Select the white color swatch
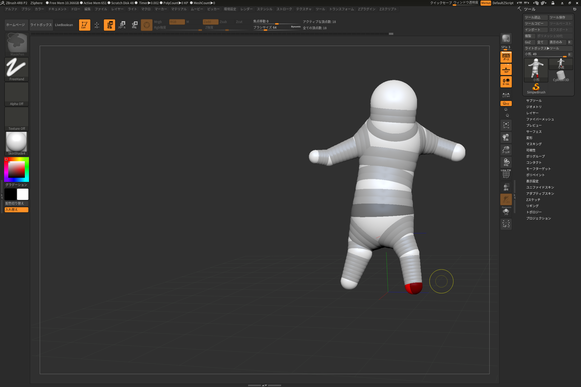 [x=23, y=194]
